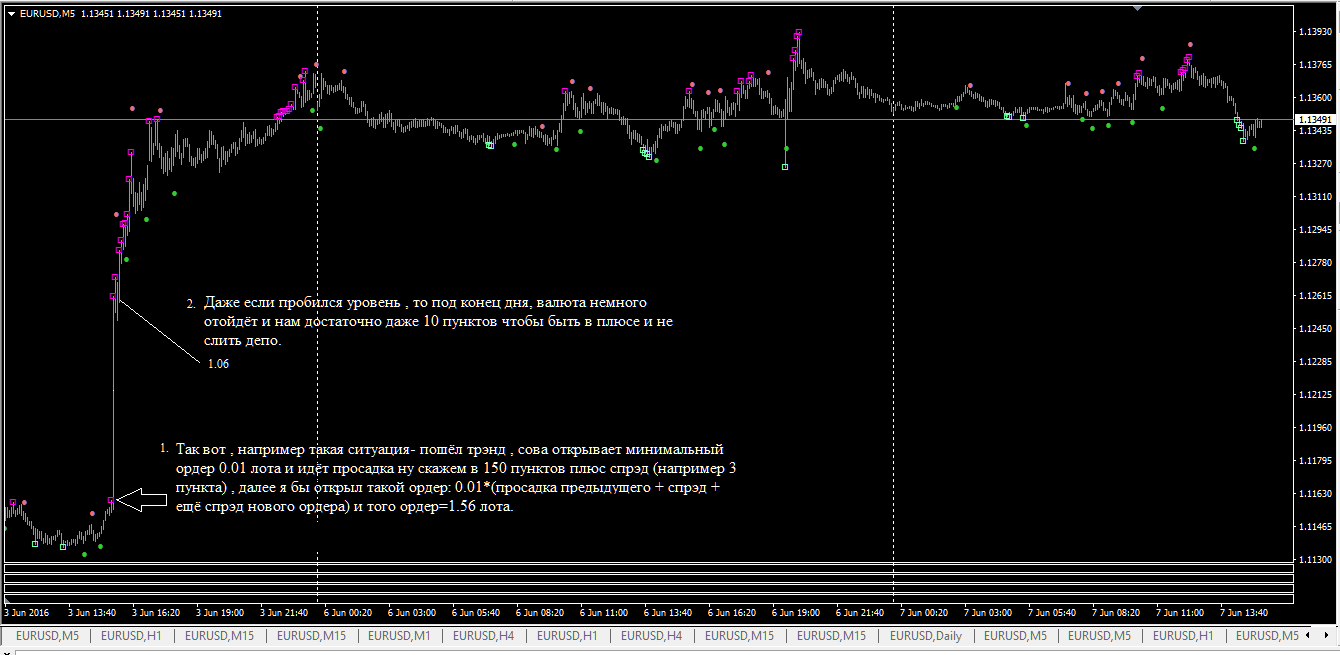Click the 7 Jun 03:00 time label

988,612
